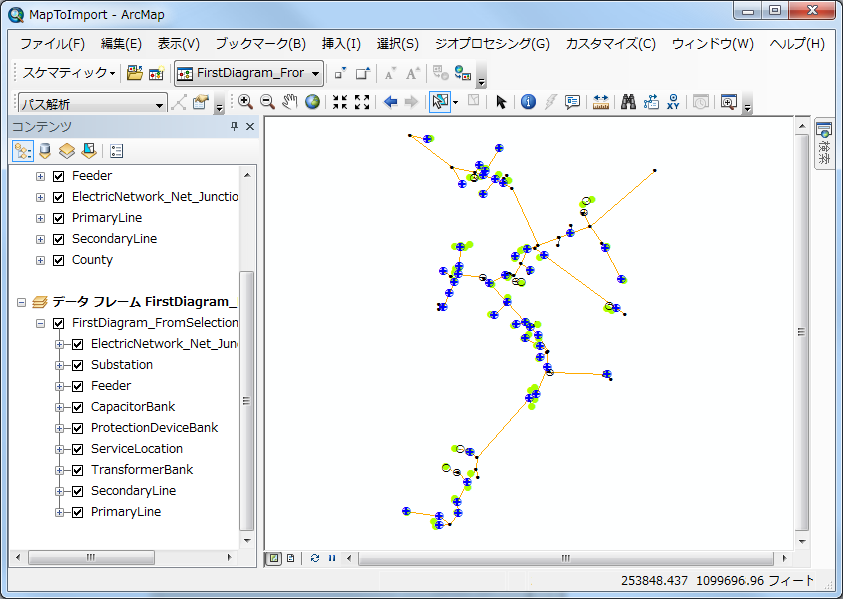Go back to previous extent arrow
The image size is (843, 599).
tap(390, 102)
